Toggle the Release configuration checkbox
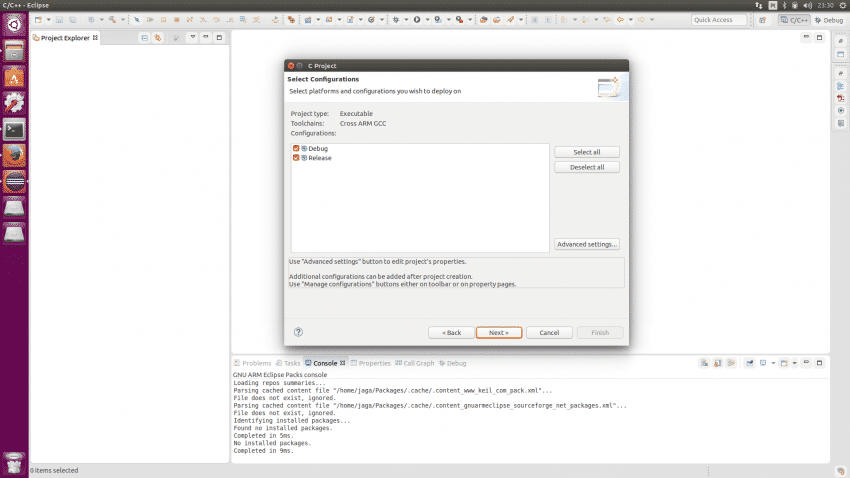The width and height of the screenshot is (850, 478). (296, 158)
